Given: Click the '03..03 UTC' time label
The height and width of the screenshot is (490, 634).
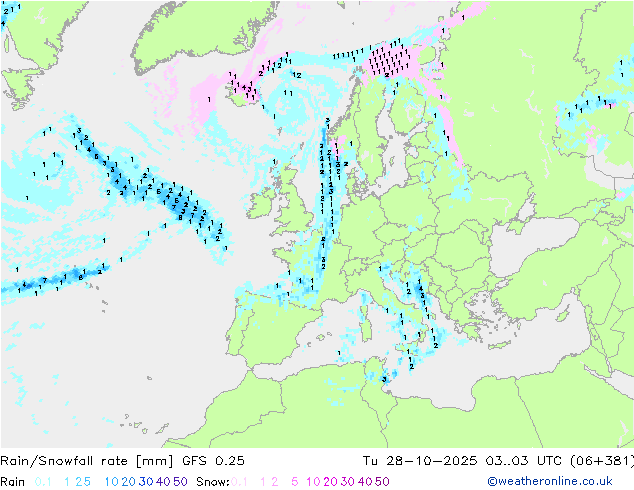Looking at the screenshot, I should (524, 461).
